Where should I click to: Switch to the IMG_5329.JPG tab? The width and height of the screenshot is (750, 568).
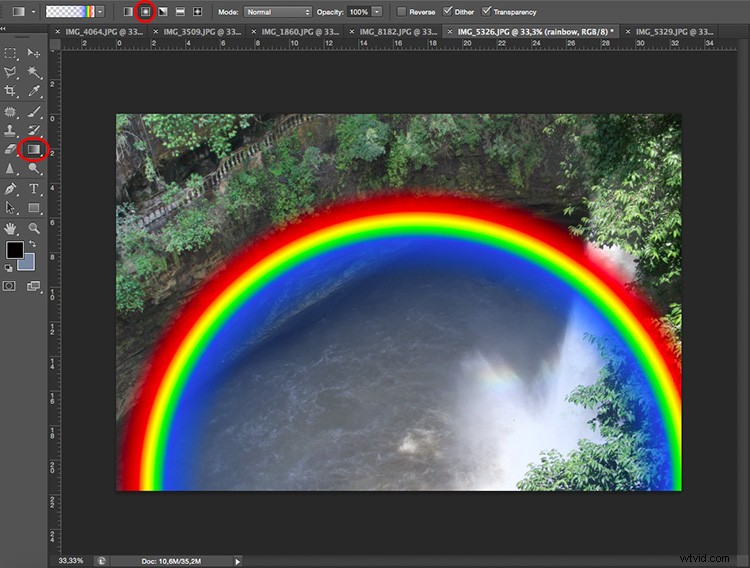(674, 32)
